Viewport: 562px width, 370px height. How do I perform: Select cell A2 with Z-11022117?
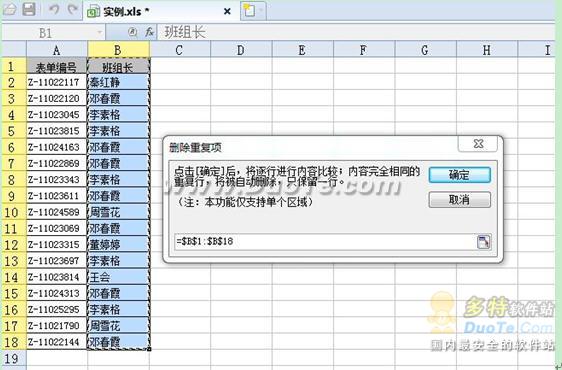[57, 82]
